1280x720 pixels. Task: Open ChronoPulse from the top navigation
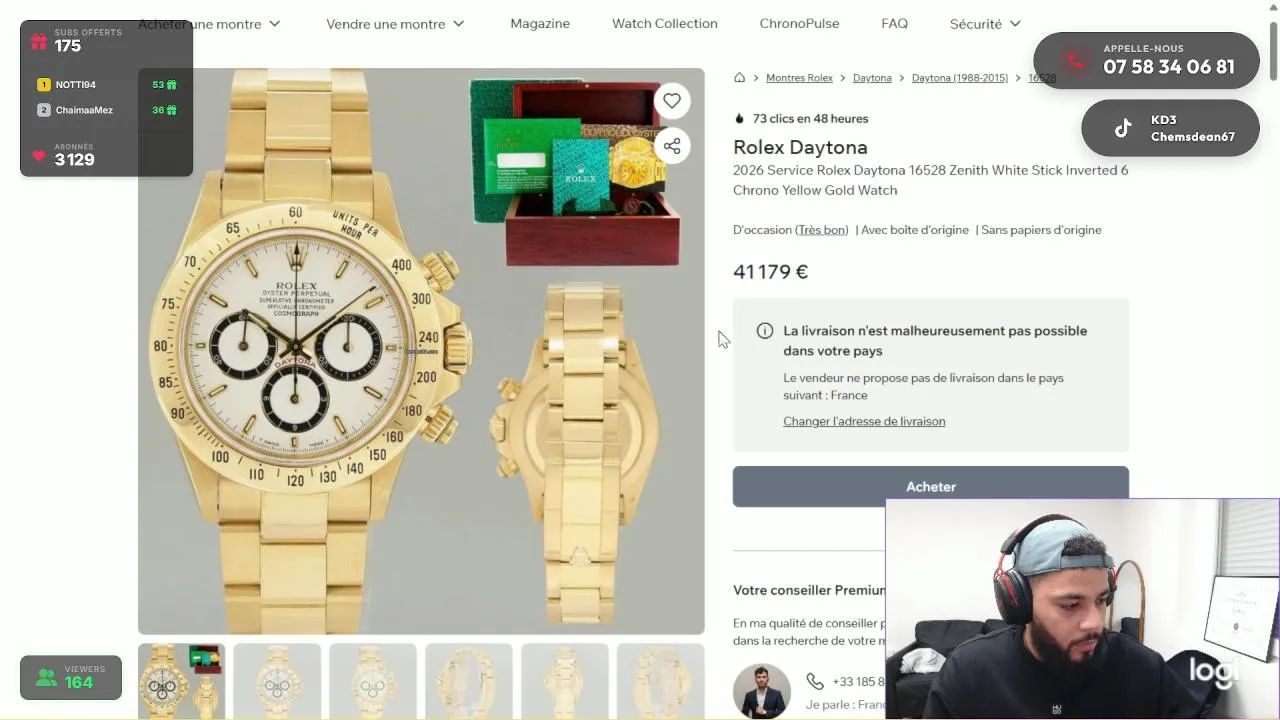[x=799, y=24]
